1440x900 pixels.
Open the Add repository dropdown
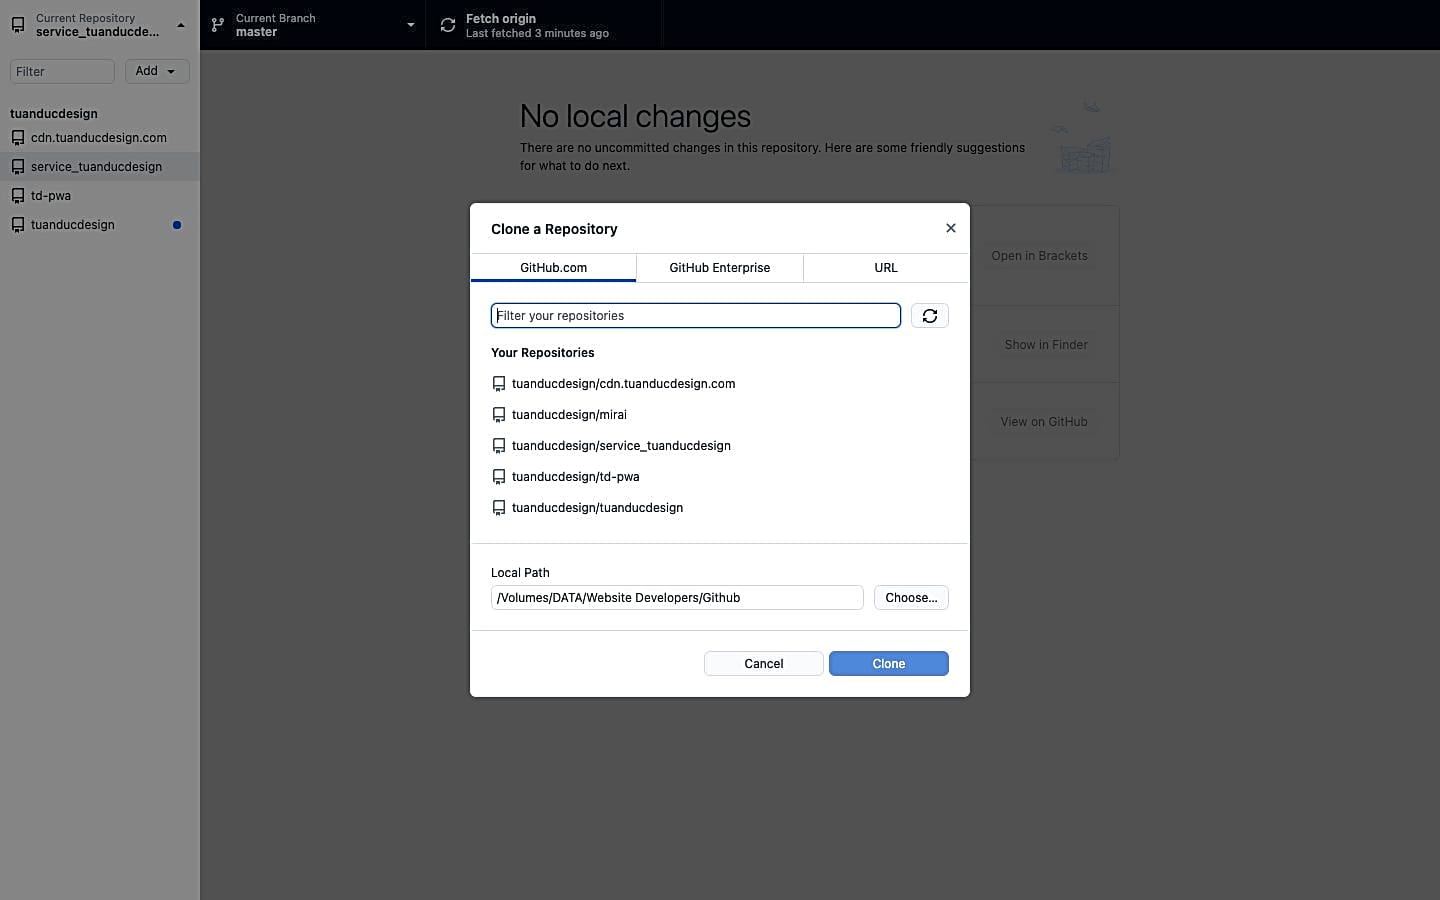click(x=157, y=71)
